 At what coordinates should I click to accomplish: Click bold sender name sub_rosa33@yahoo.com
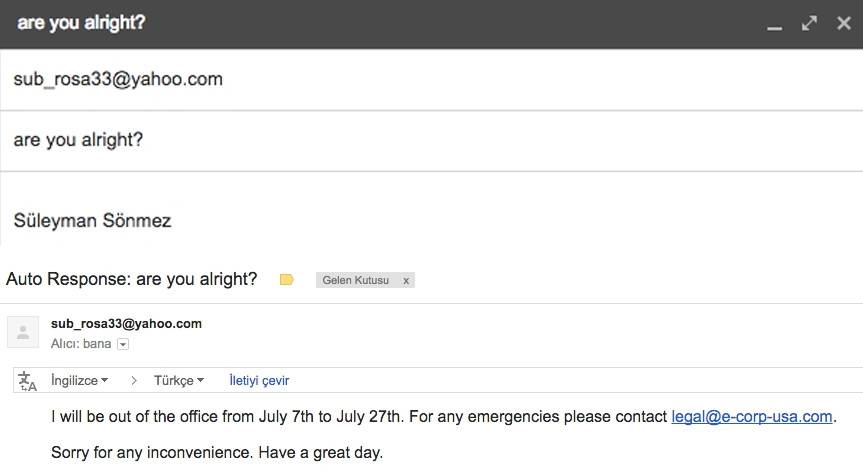[x=126, y=324]
